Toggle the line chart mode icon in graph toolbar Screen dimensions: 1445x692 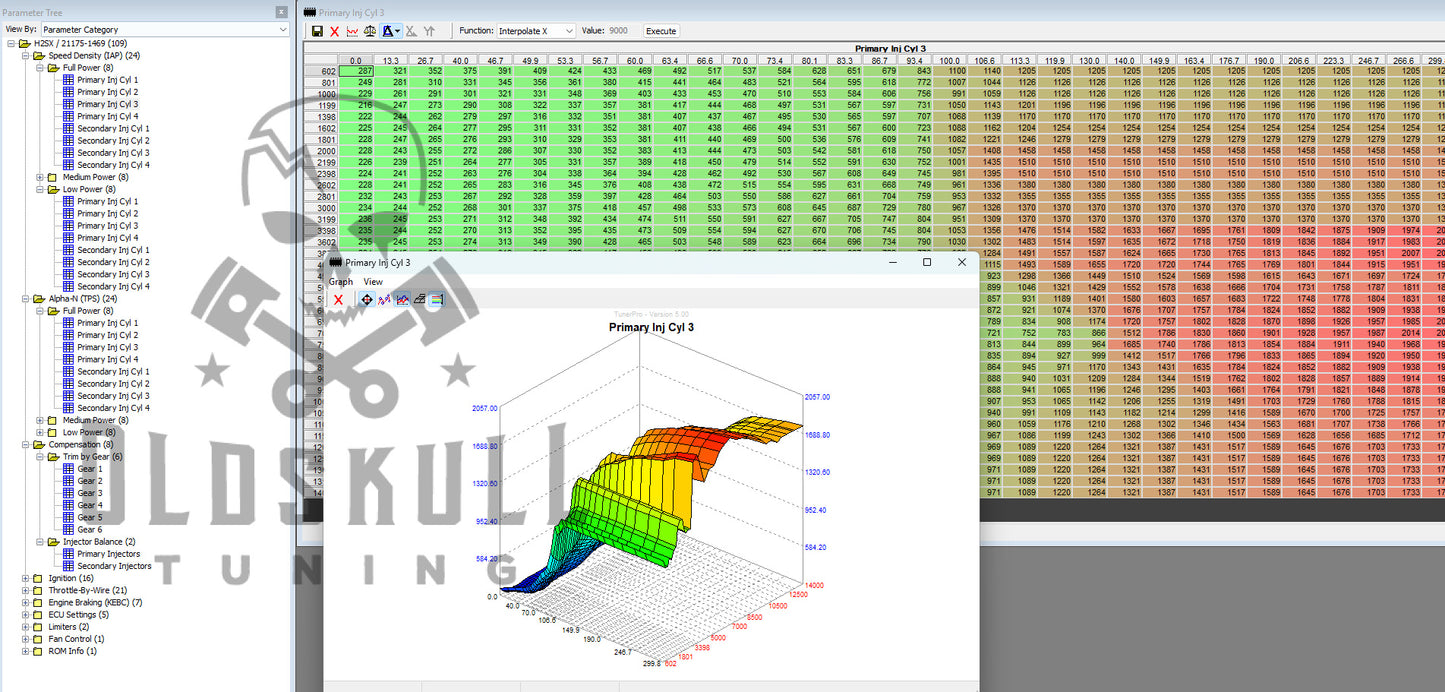coord(384,299)
